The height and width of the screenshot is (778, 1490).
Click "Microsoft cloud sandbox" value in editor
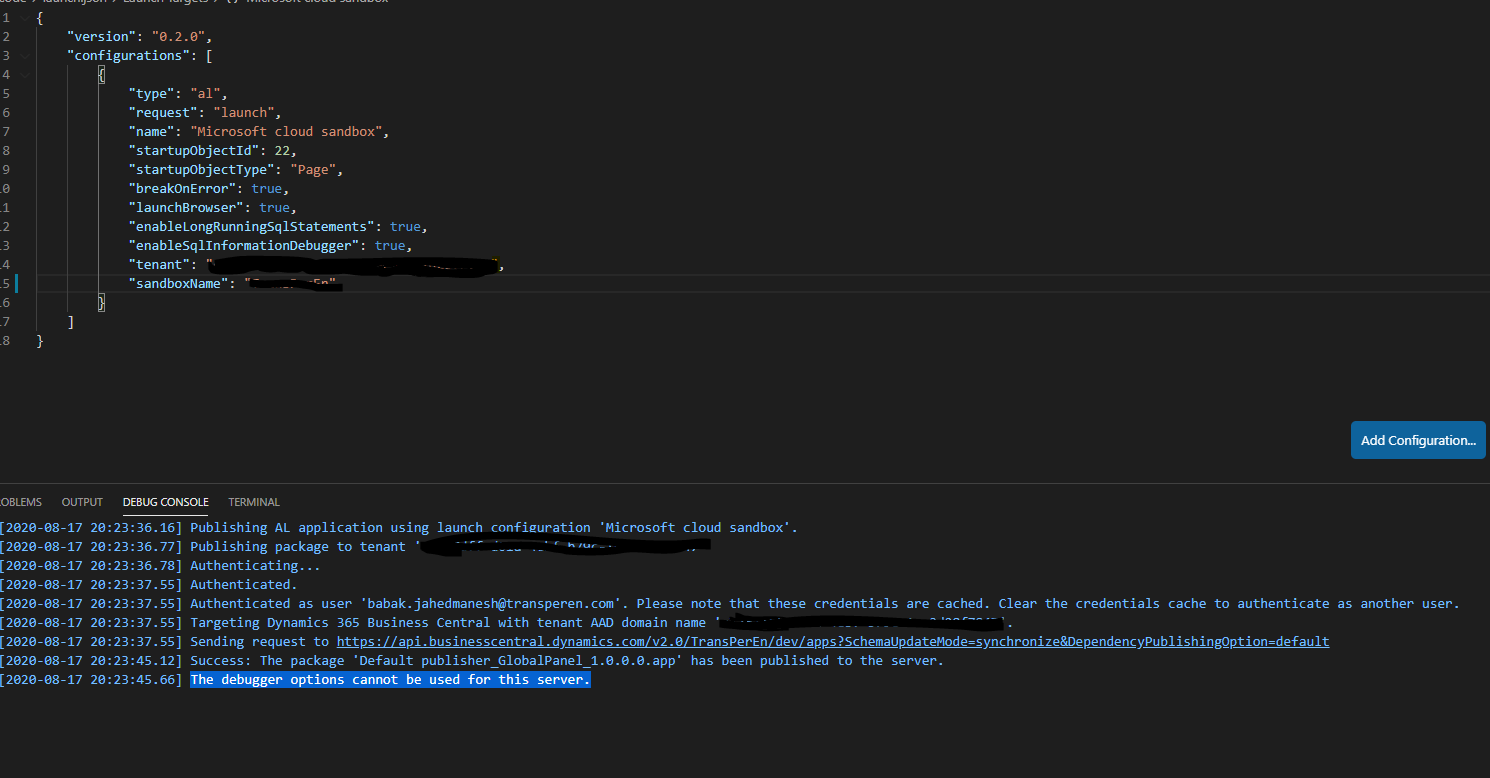click(x=285, y=132)
